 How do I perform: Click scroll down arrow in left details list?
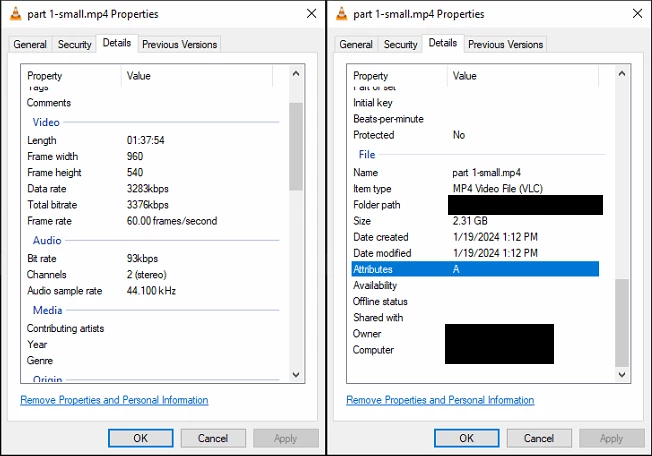click(x=296, y=375)
